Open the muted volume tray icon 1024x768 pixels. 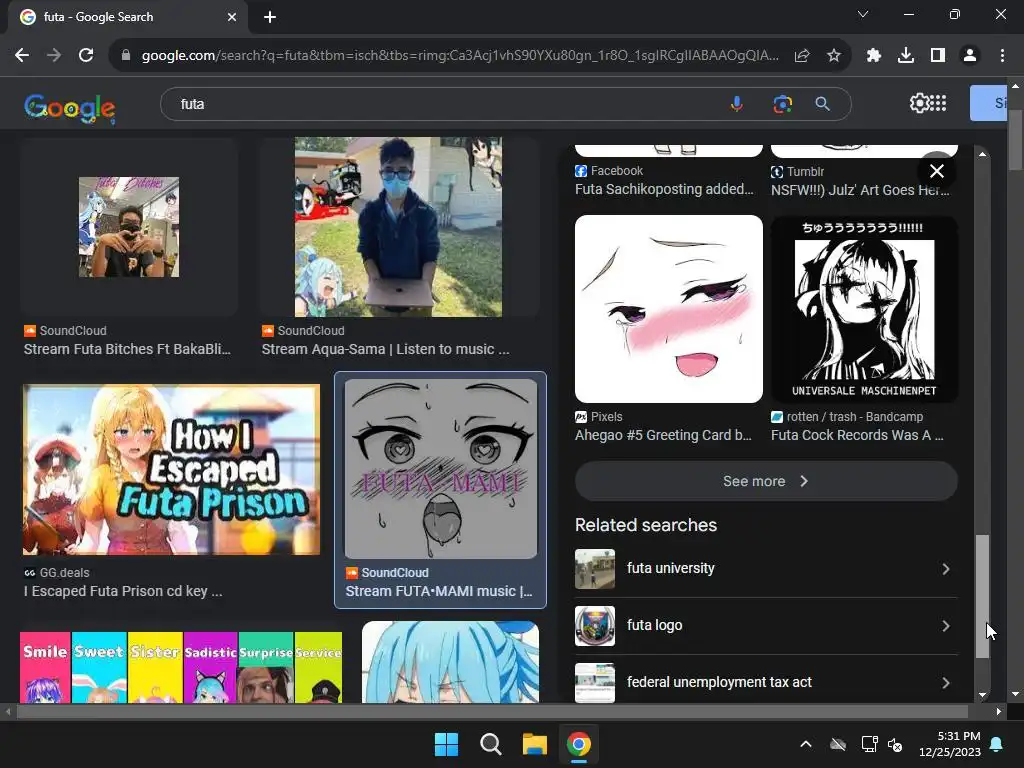point(895,744)
